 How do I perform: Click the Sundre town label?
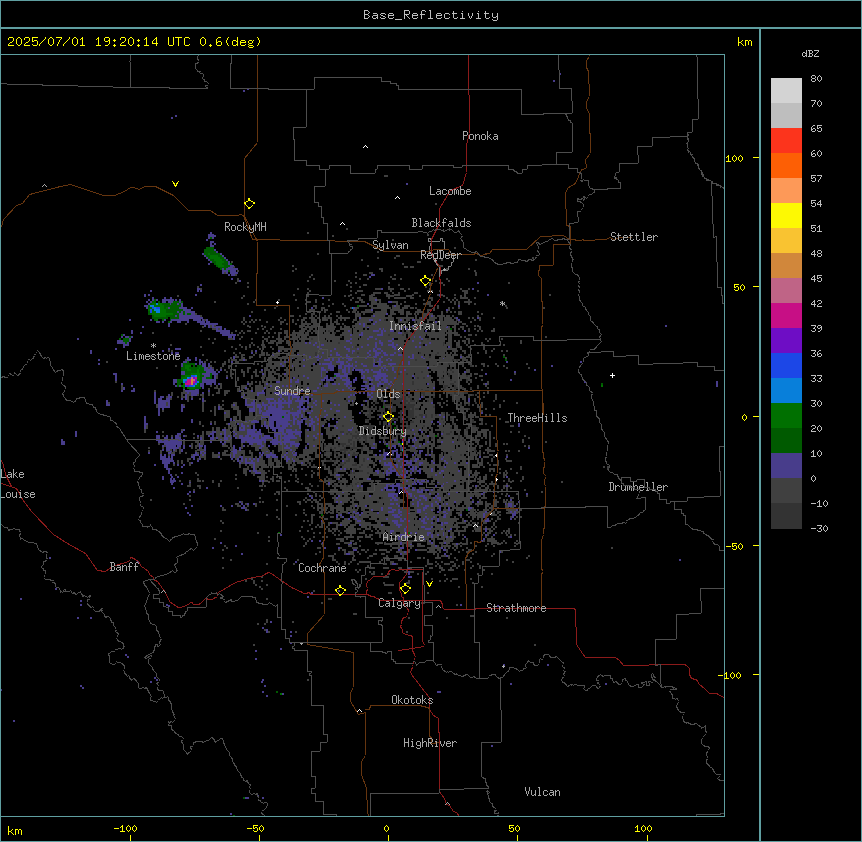(292, 391)
